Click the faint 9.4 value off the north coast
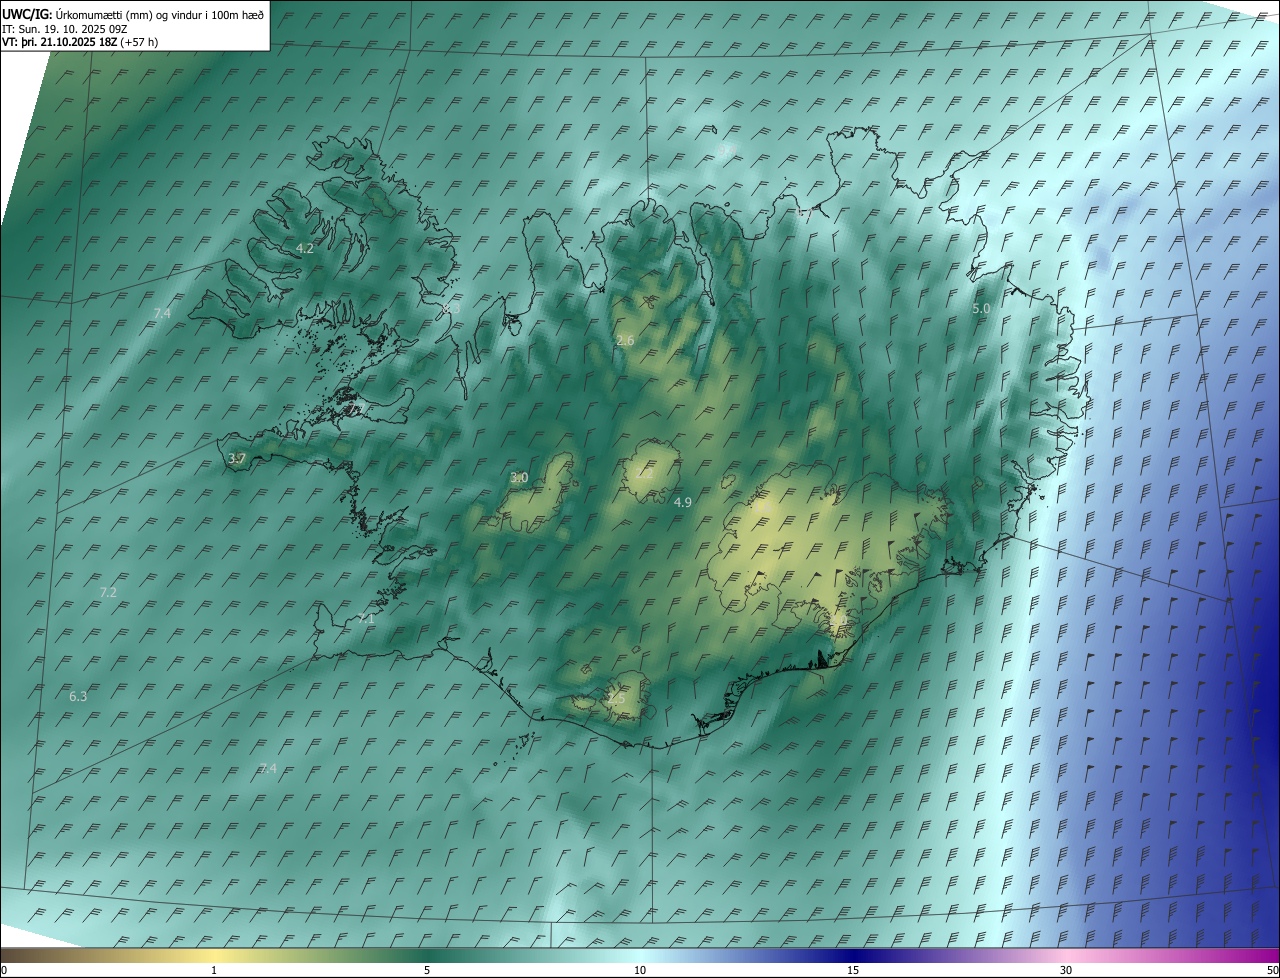1280x978 pixels. pos(727,150)
